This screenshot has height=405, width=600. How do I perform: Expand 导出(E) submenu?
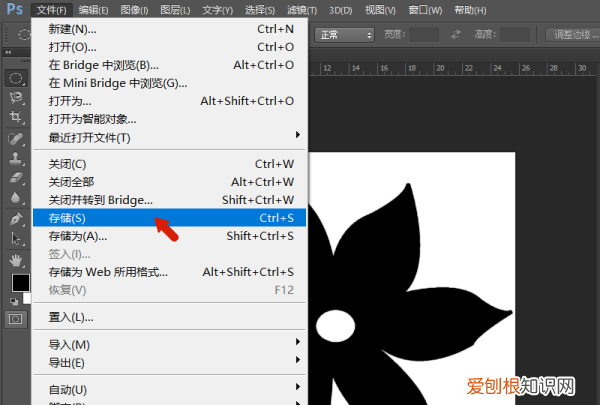pos(170,363)
